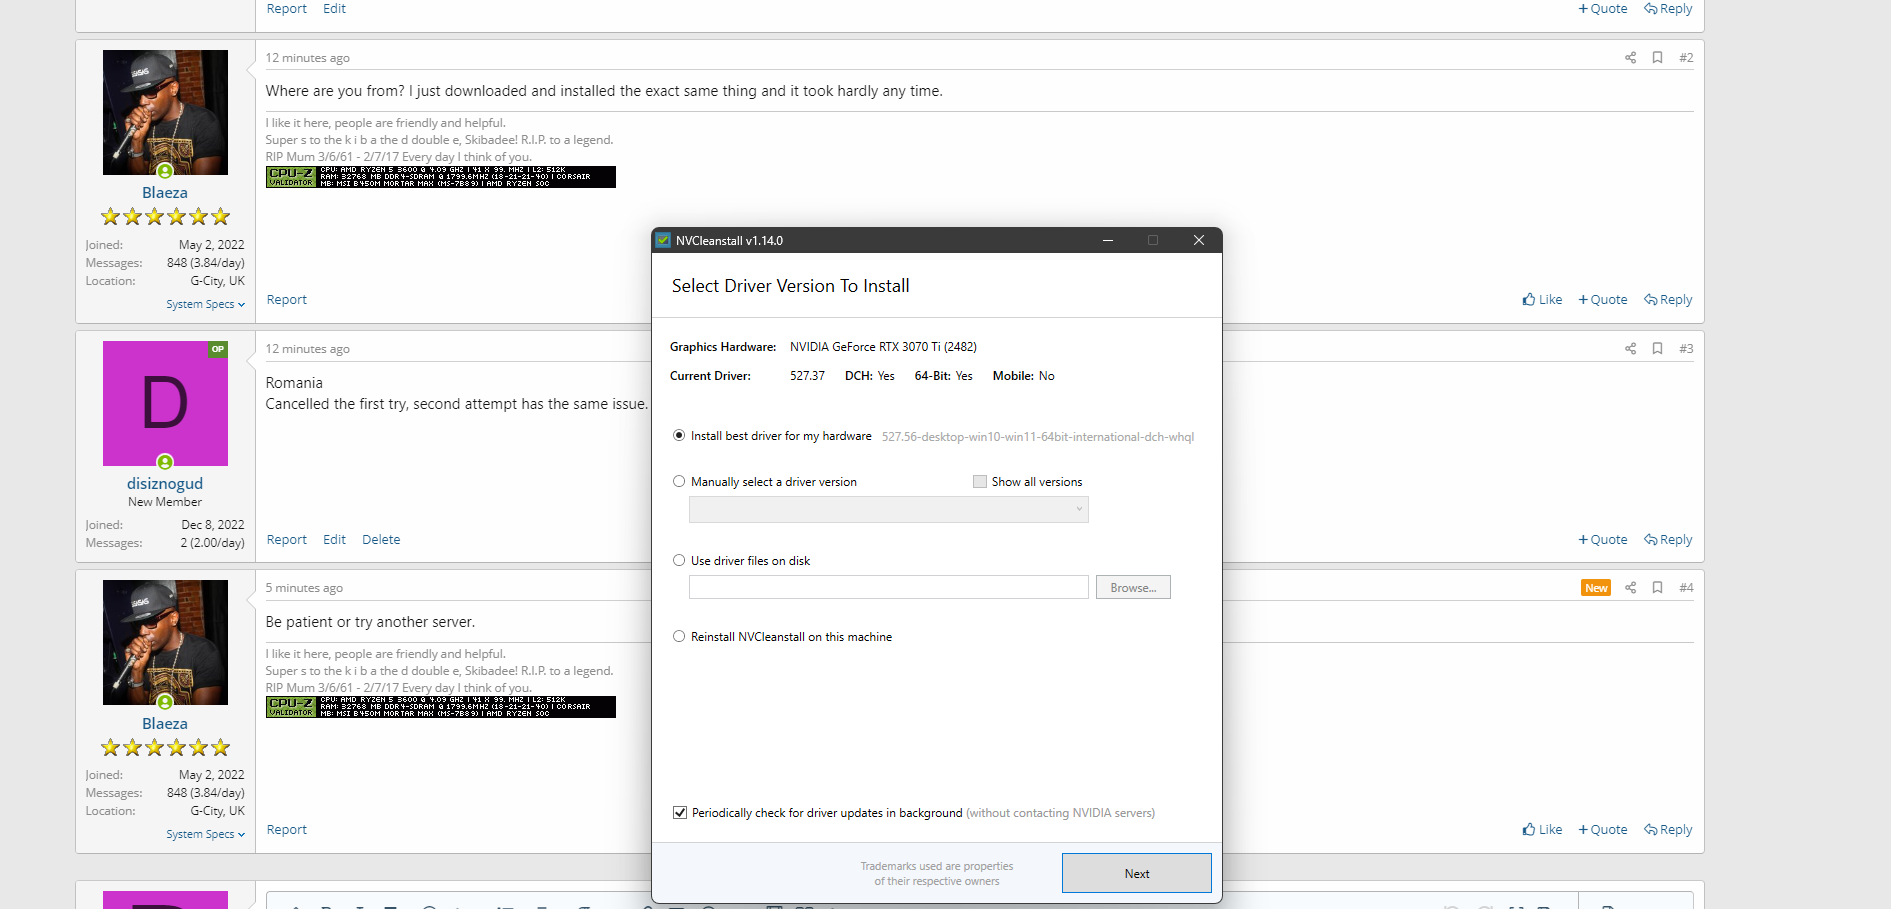Open Blaeza's profile from post #2 username
The width and height of the screenshot is (1891, 909).
[165, 193]
